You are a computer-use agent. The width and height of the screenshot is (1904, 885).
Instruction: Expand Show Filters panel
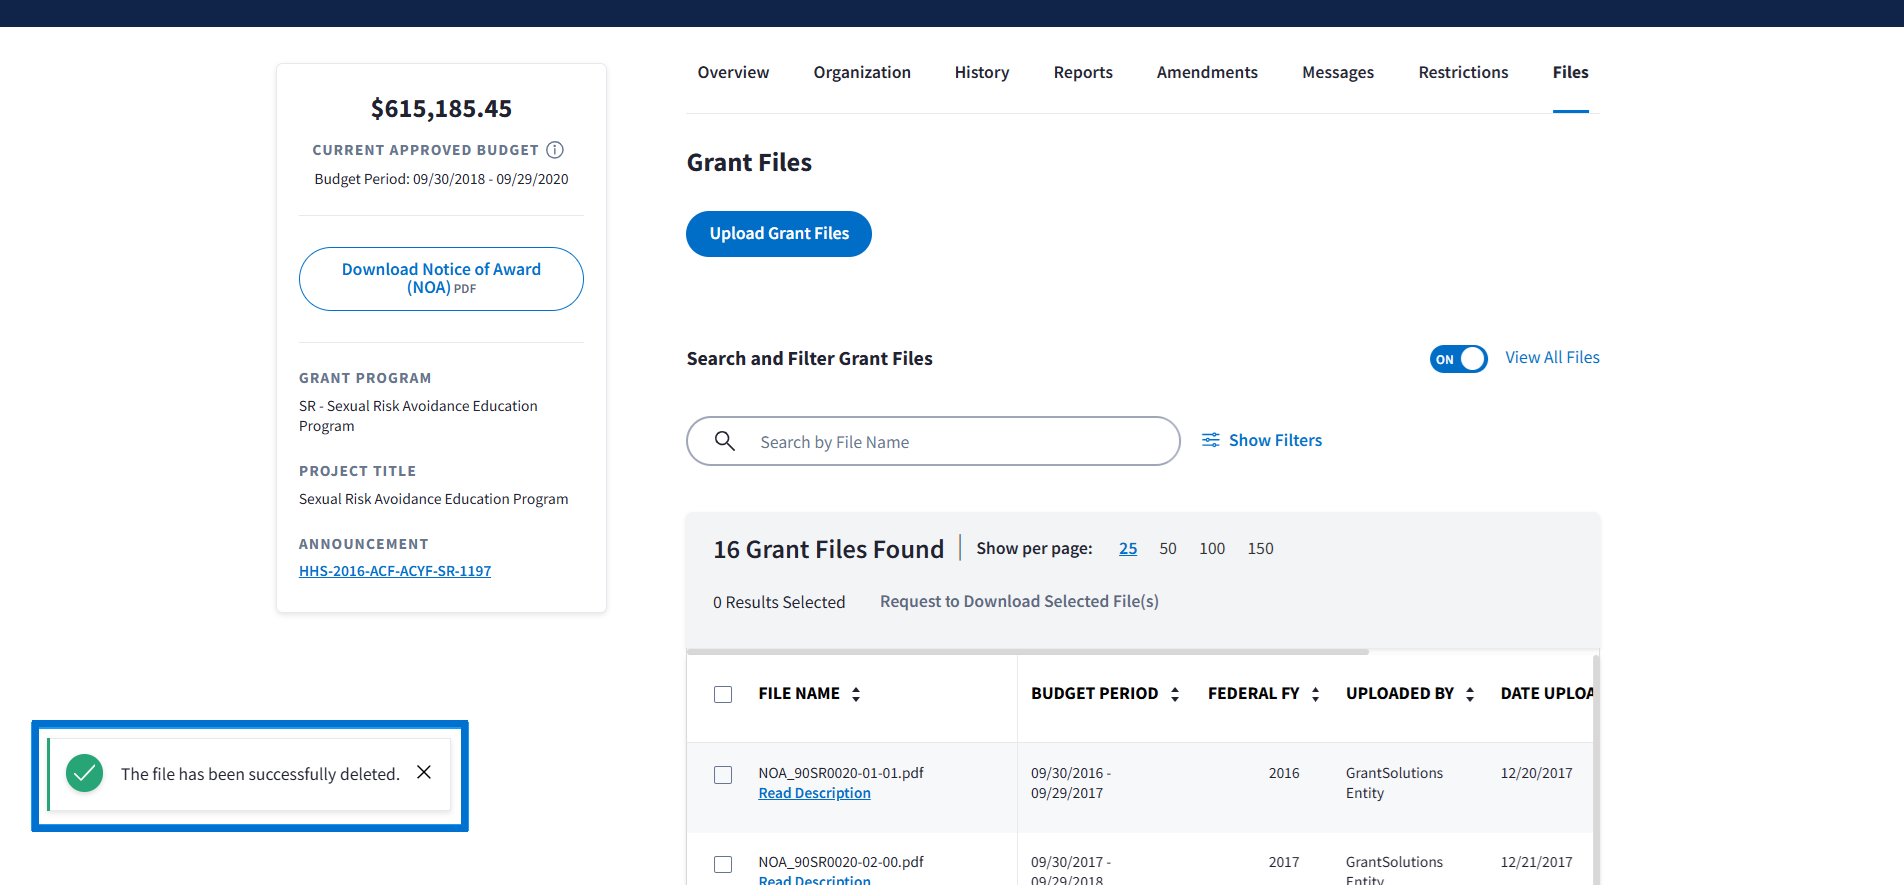[x=1262, y=441]
